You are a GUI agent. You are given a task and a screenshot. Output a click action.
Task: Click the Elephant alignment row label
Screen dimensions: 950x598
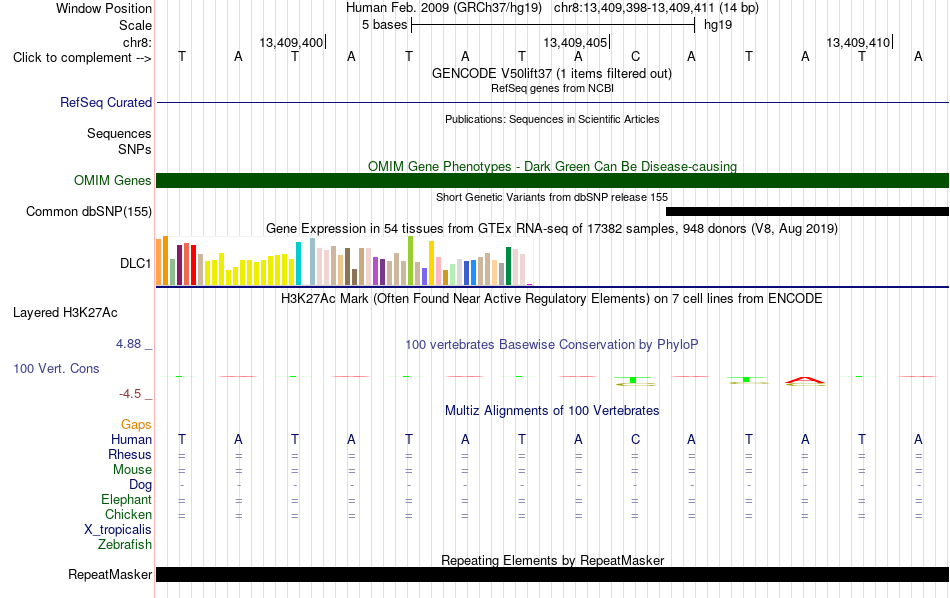pyautogui.click(x=126, y=499)
